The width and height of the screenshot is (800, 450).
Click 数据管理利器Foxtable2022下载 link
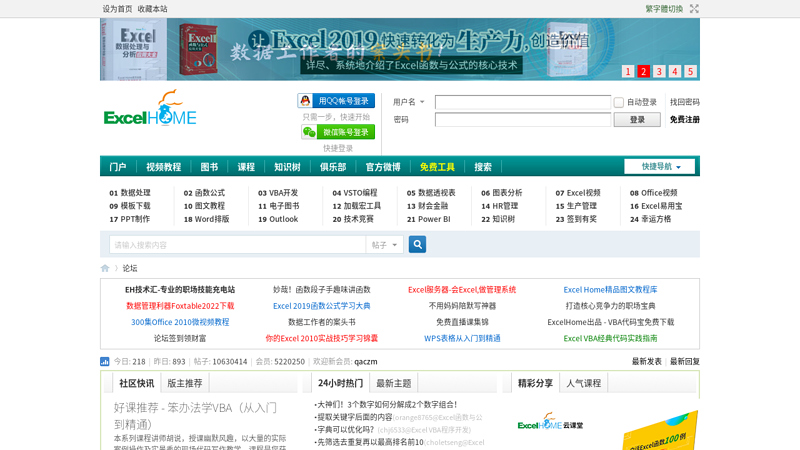[180, 306]
